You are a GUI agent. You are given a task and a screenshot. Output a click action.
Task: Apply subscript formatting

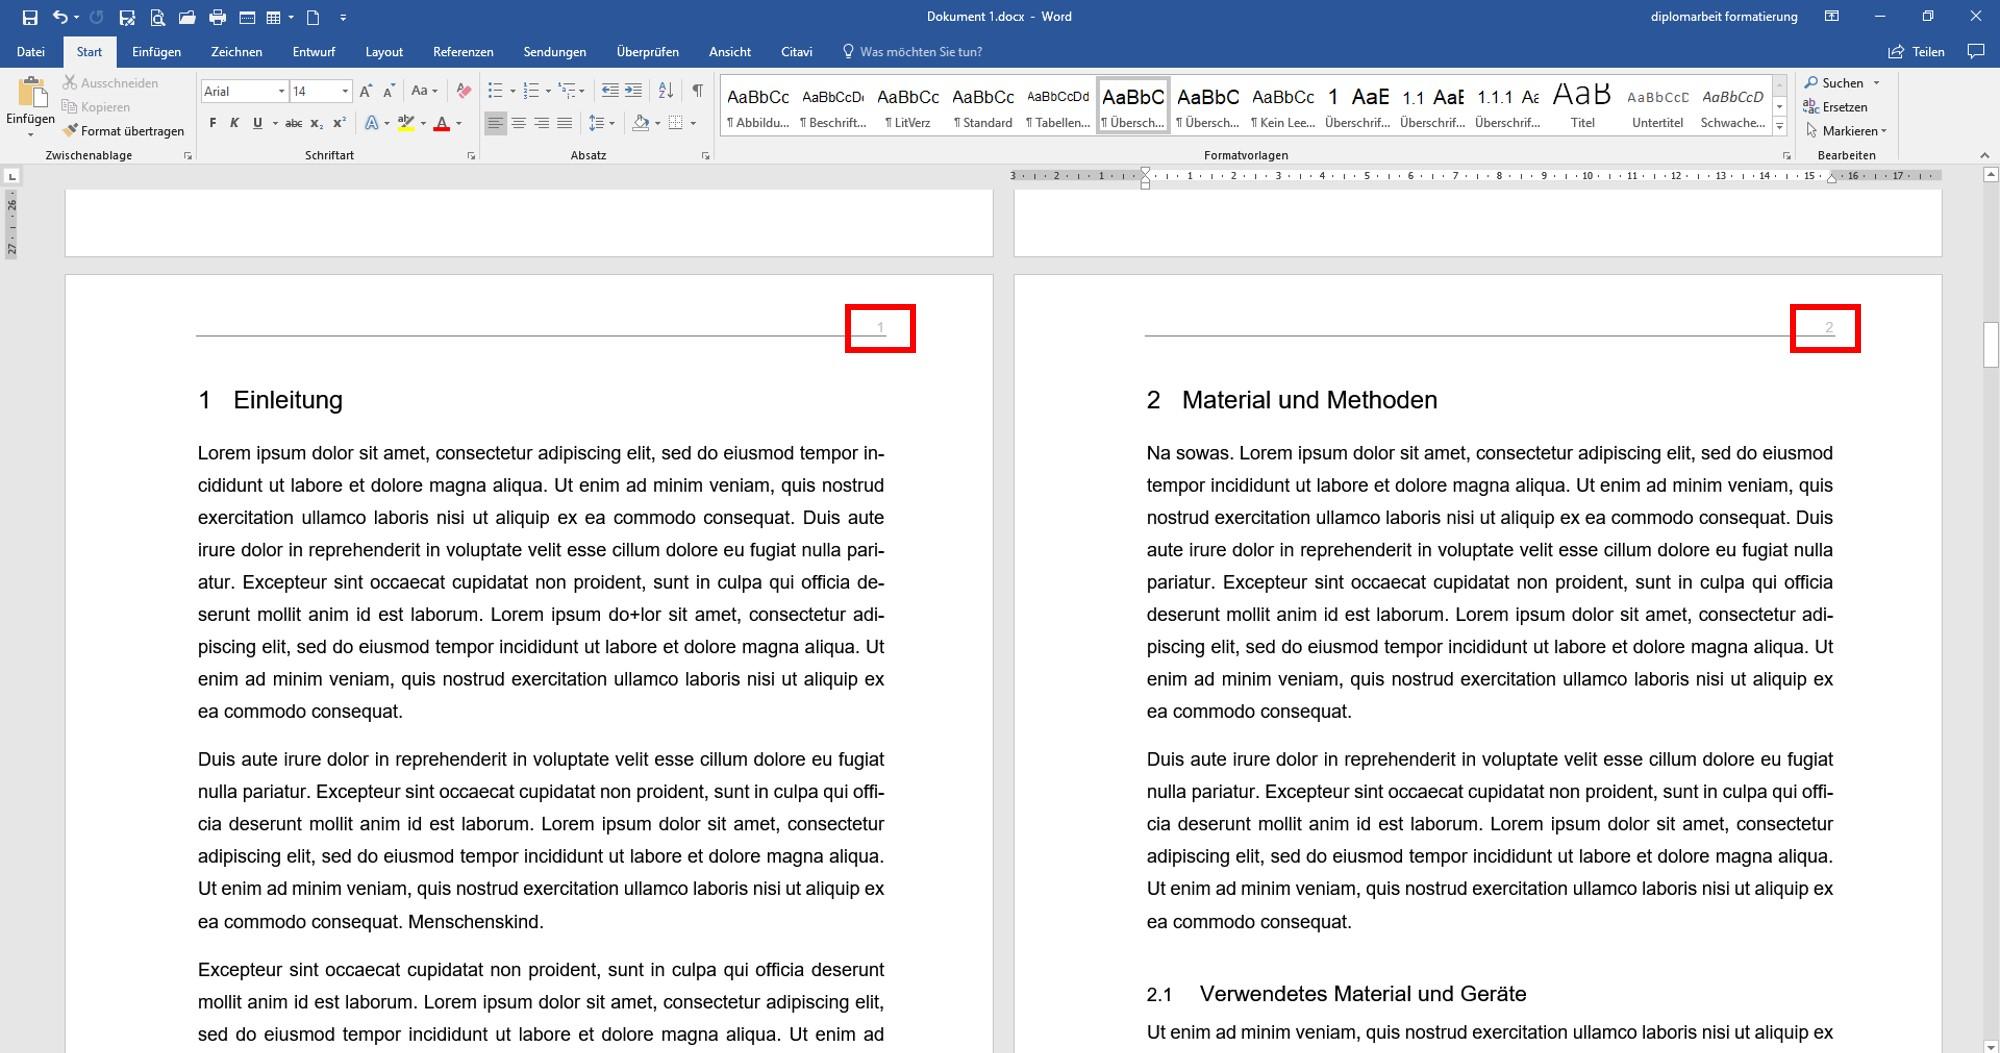pyautogui.click(x=316, y=123)
